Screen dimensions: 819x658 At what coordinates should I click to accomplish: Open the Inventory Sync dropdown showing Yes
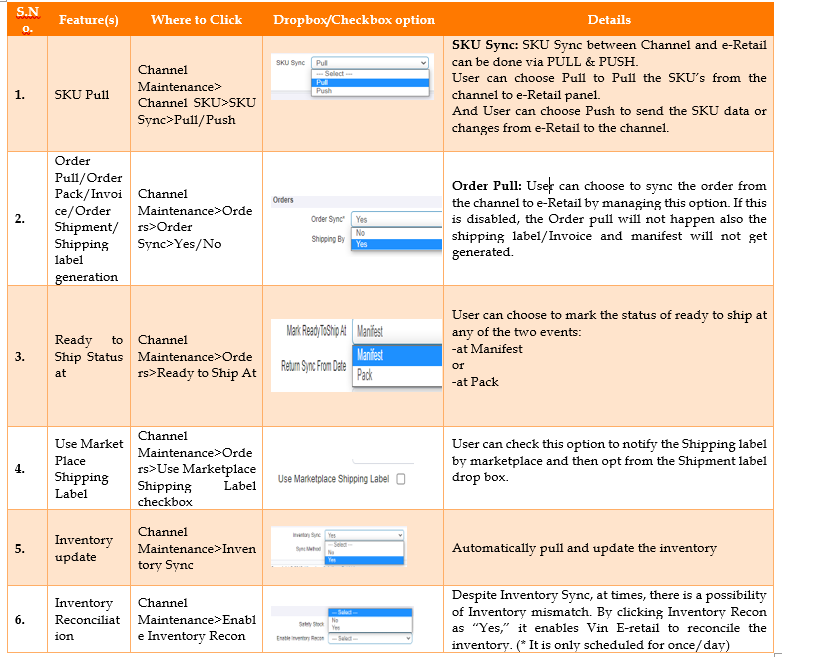coord(365,535)
